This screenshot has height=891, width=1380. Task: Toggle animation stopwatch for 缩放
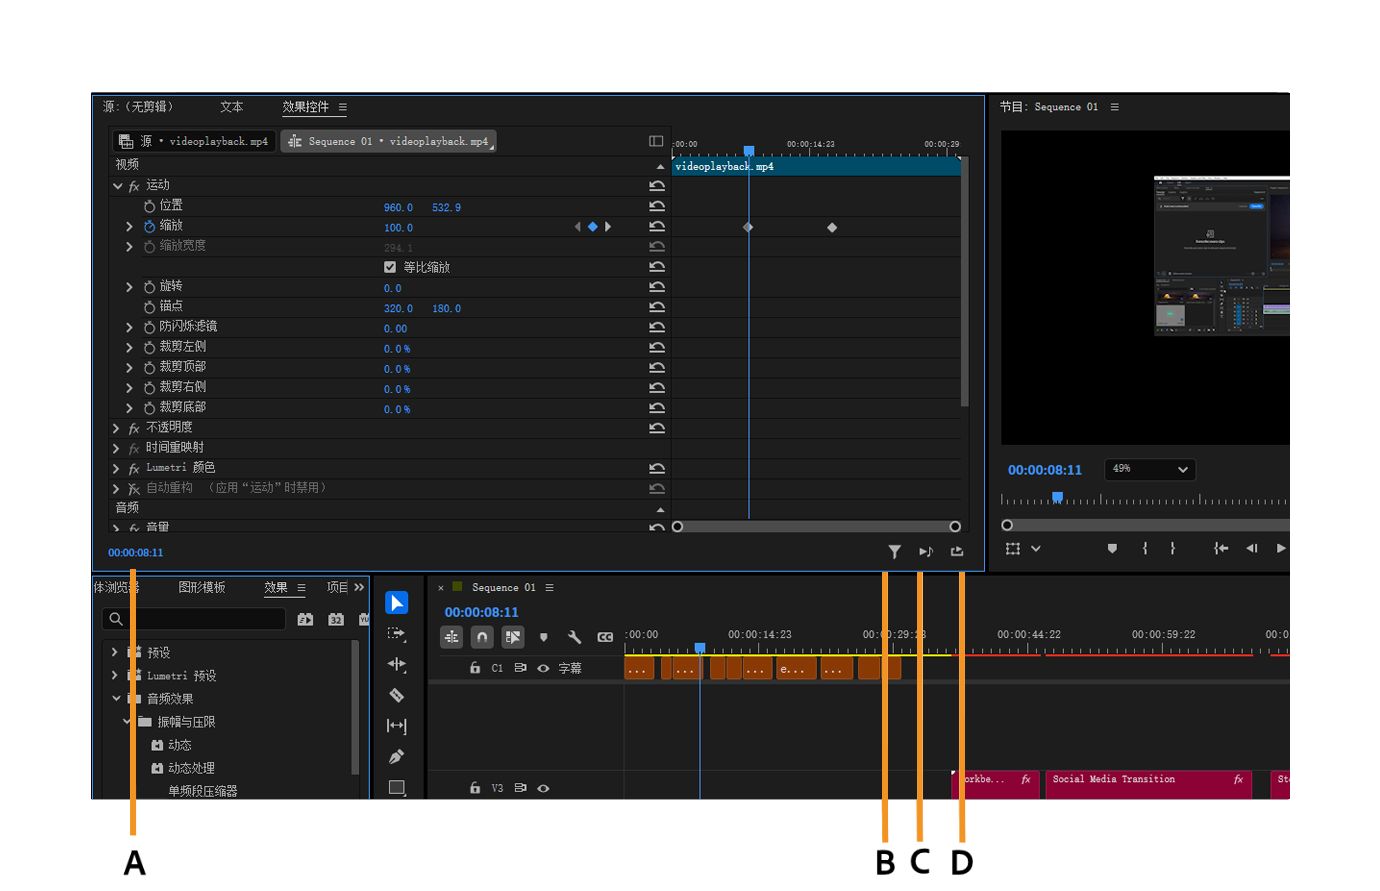150,226
